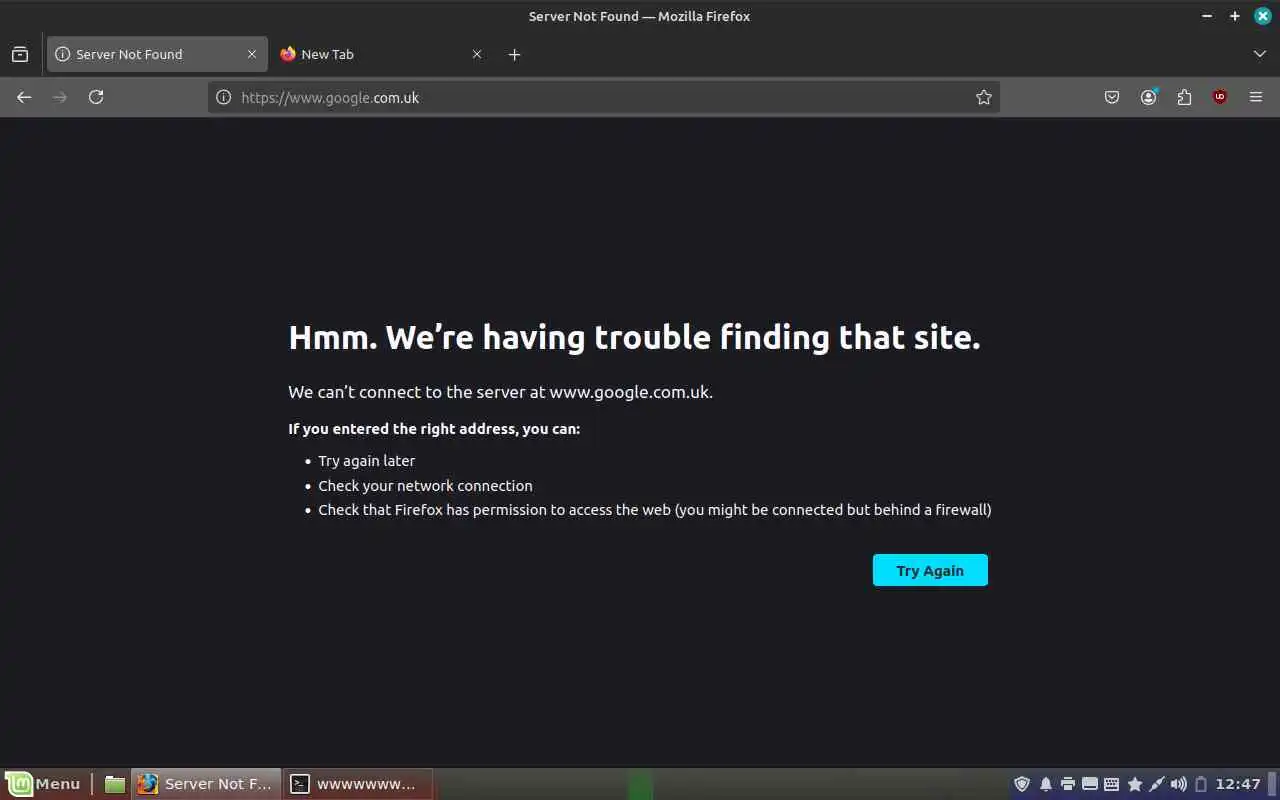Open the Extensions puzzle icon
Screen dimensions: 1280x800
(1184, 97)
